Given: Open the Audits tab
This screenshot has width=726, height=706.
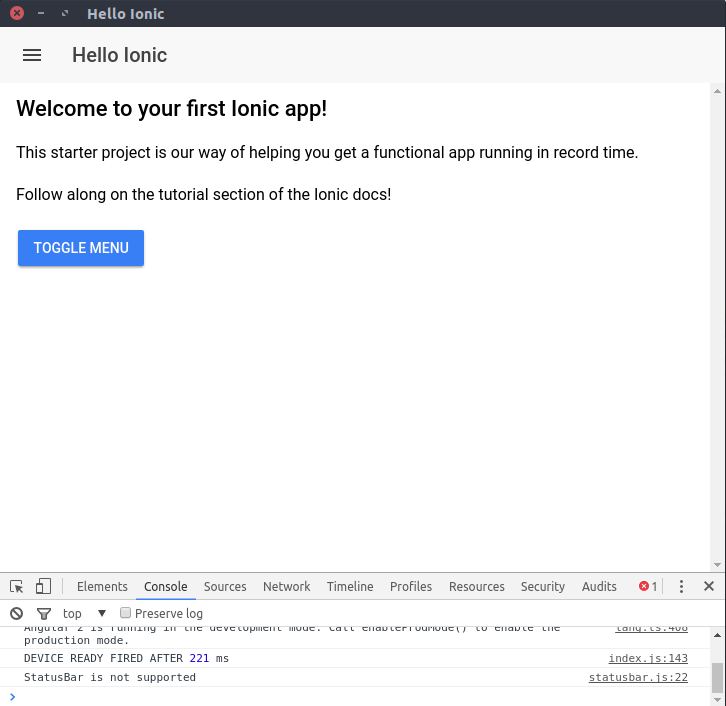Looking at the screenshot, I should pyautogui.click(x=599, y=587).
